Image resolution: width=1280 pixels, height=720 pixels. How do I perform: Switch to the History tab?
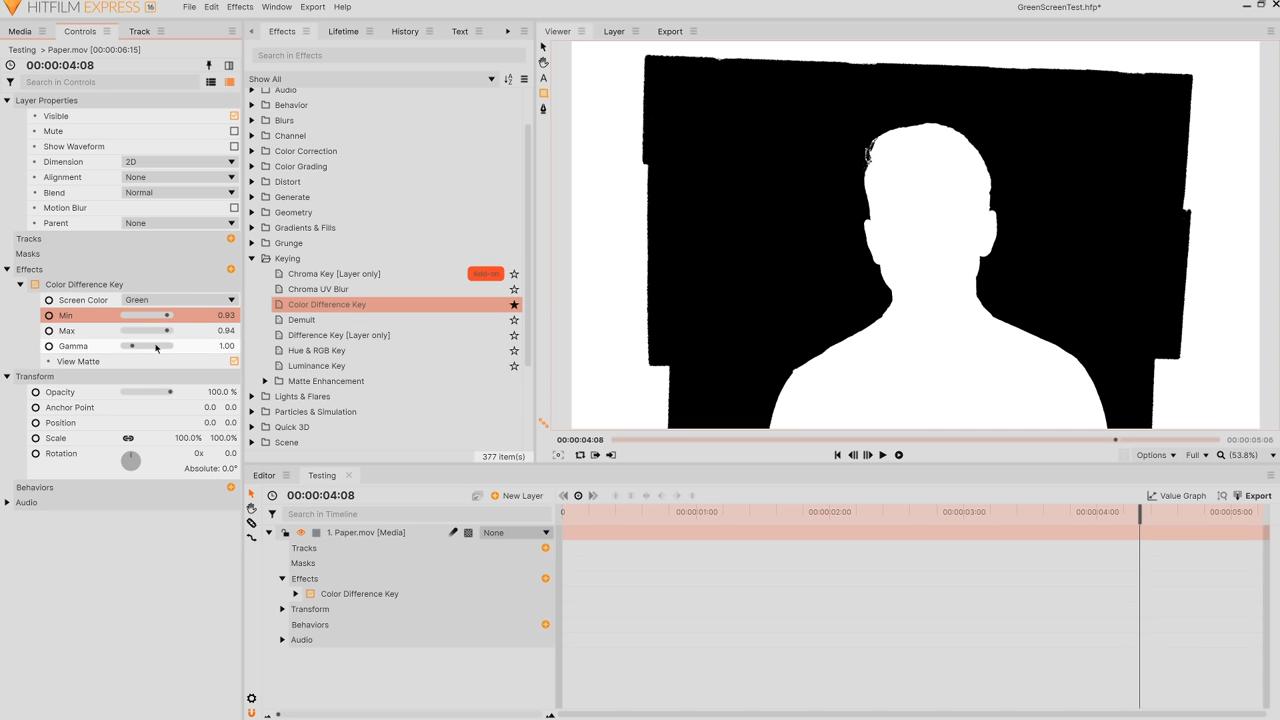click(x=405, y=31)
